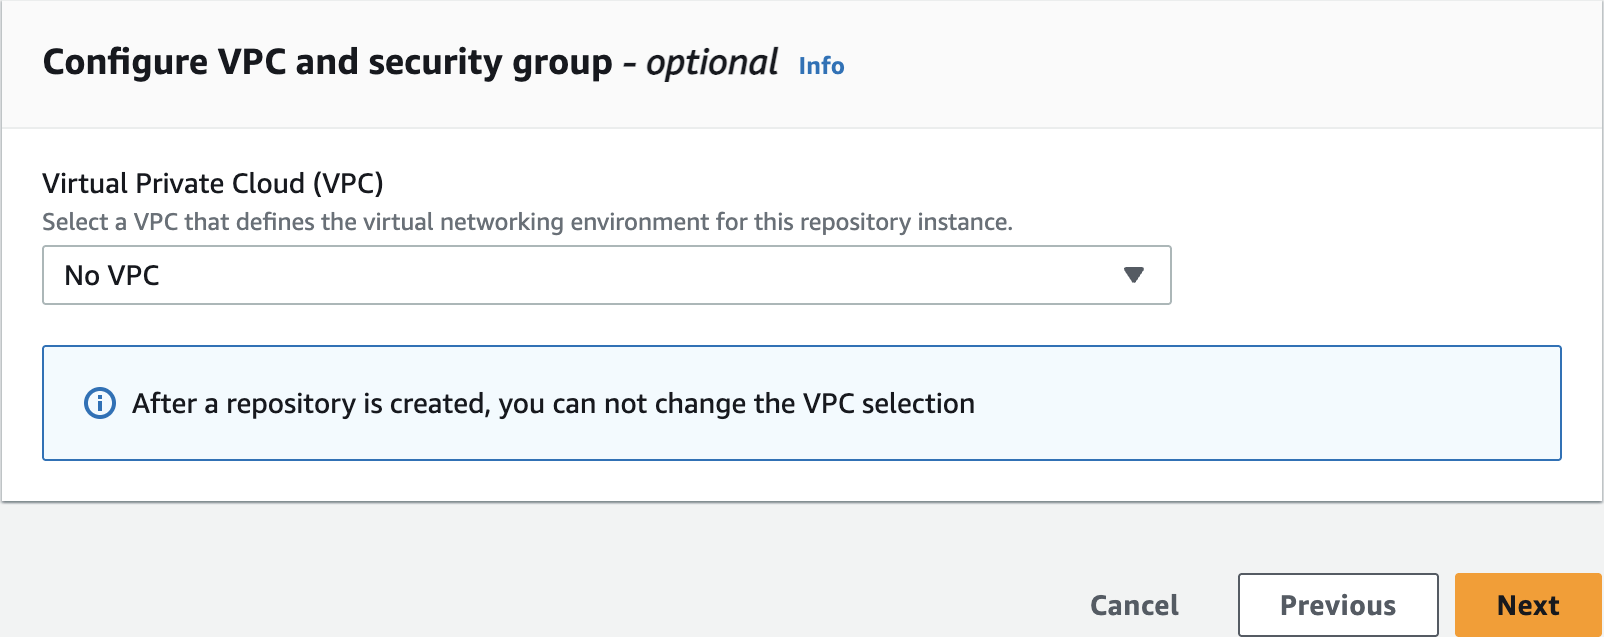Click the italic 'optional' heading text
This screenshot has width=1604, height=637.
coord(712,63)
